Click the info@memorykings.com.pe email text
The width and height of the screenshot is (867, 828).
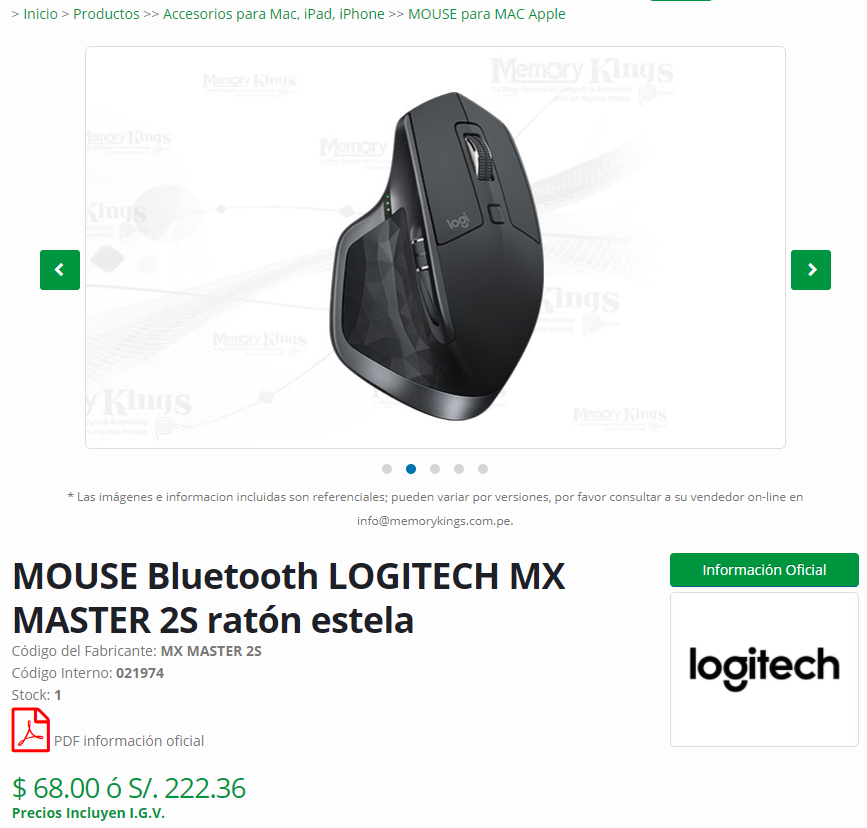pos(435,521)
